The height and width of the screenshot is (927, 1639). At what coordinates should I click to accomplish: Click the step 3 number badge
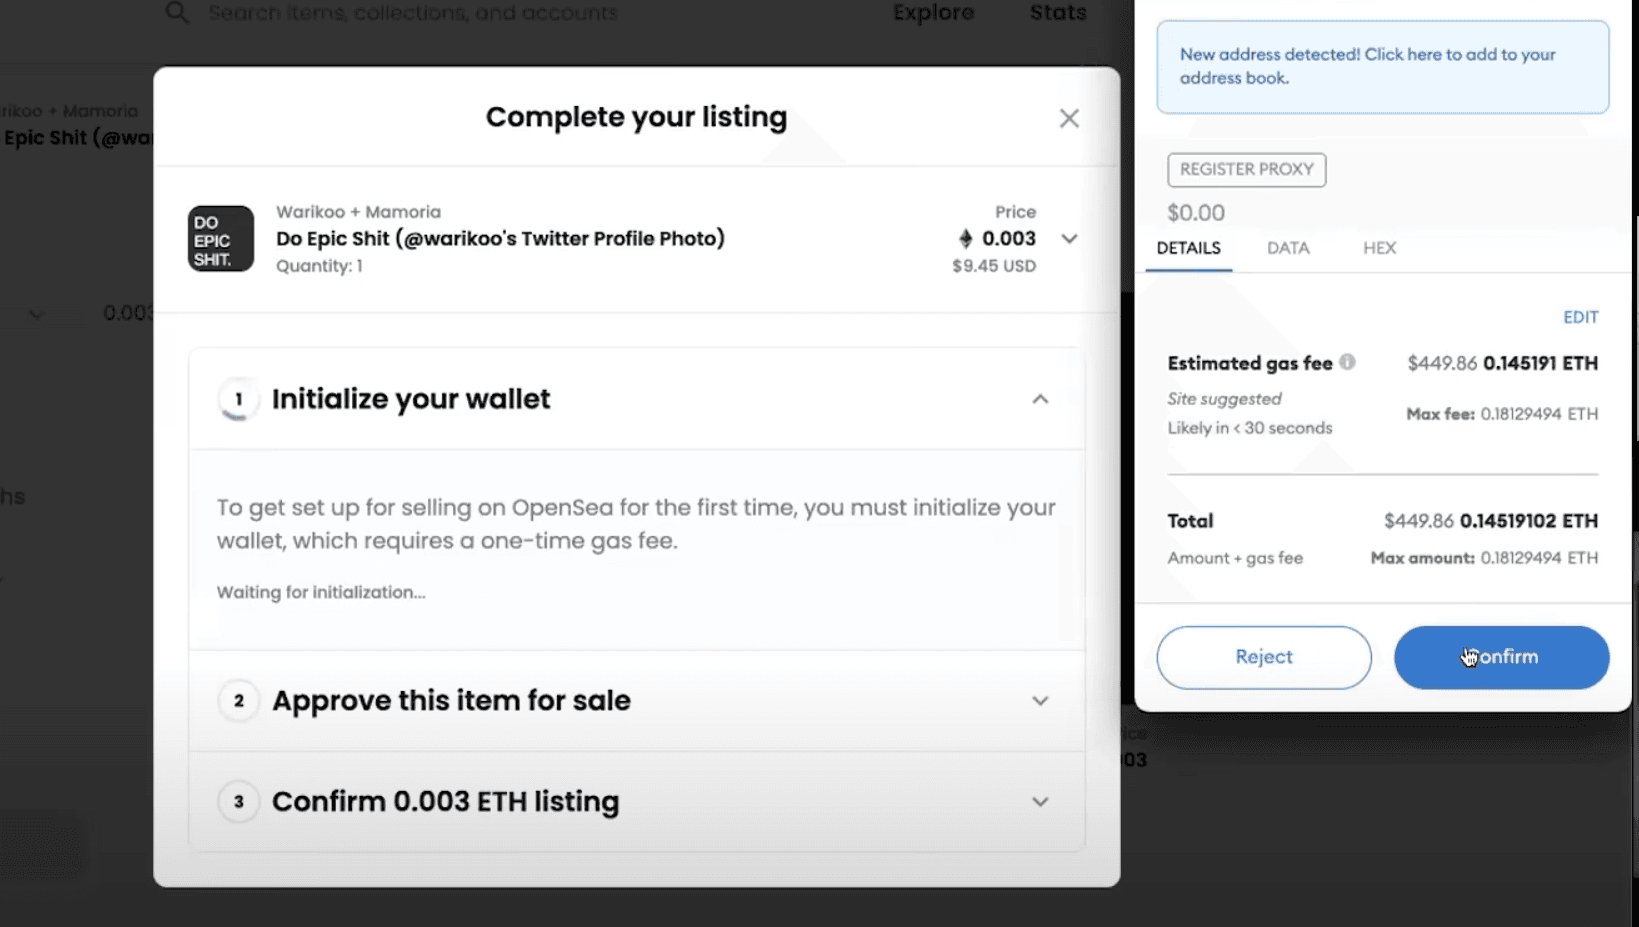[x=238, y=802]
